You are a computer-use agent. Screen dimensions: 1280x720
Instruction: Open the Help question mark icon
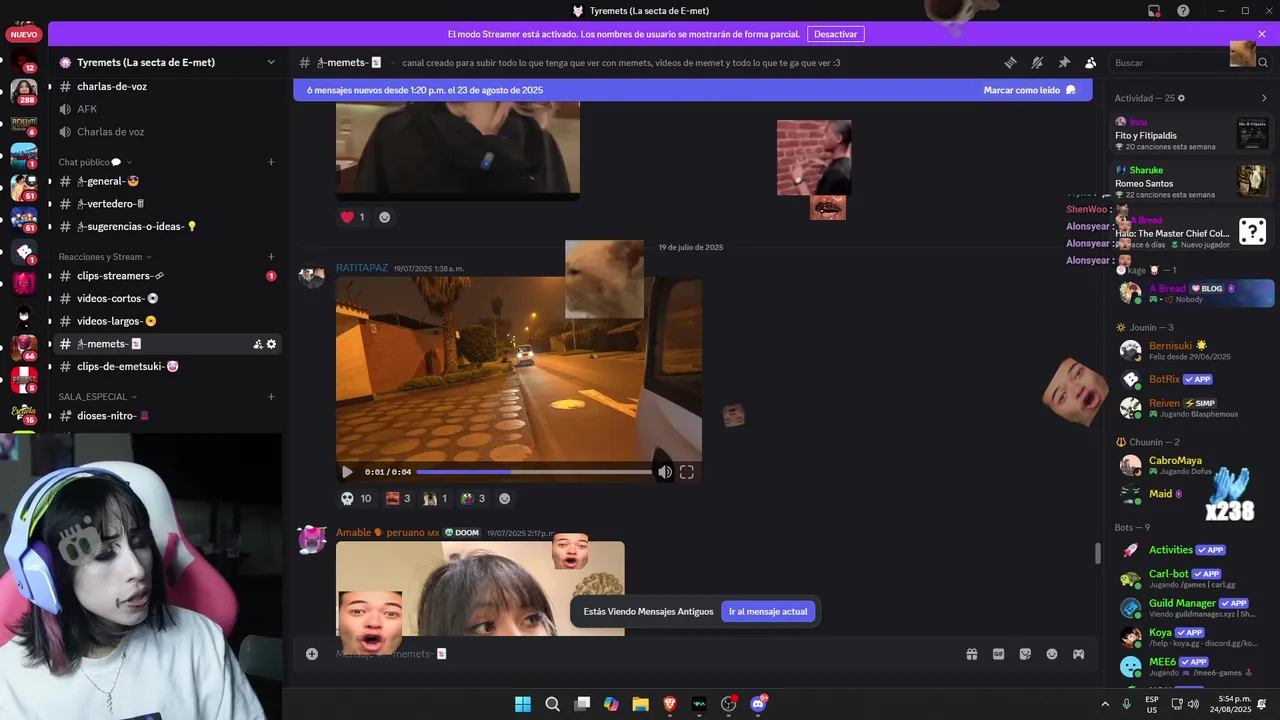coord(1183,11)
